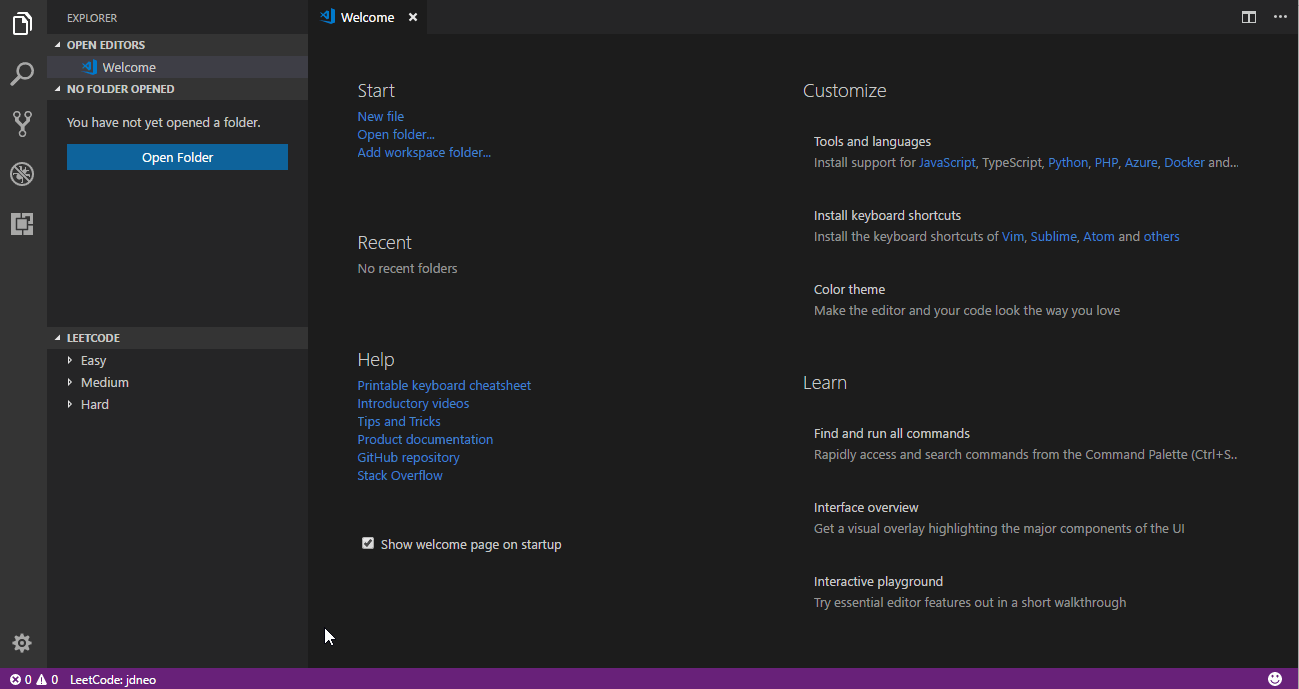Open the Source Control view icon
The height and width of the screenshot is (689, 1299).
tap(22, 124)
